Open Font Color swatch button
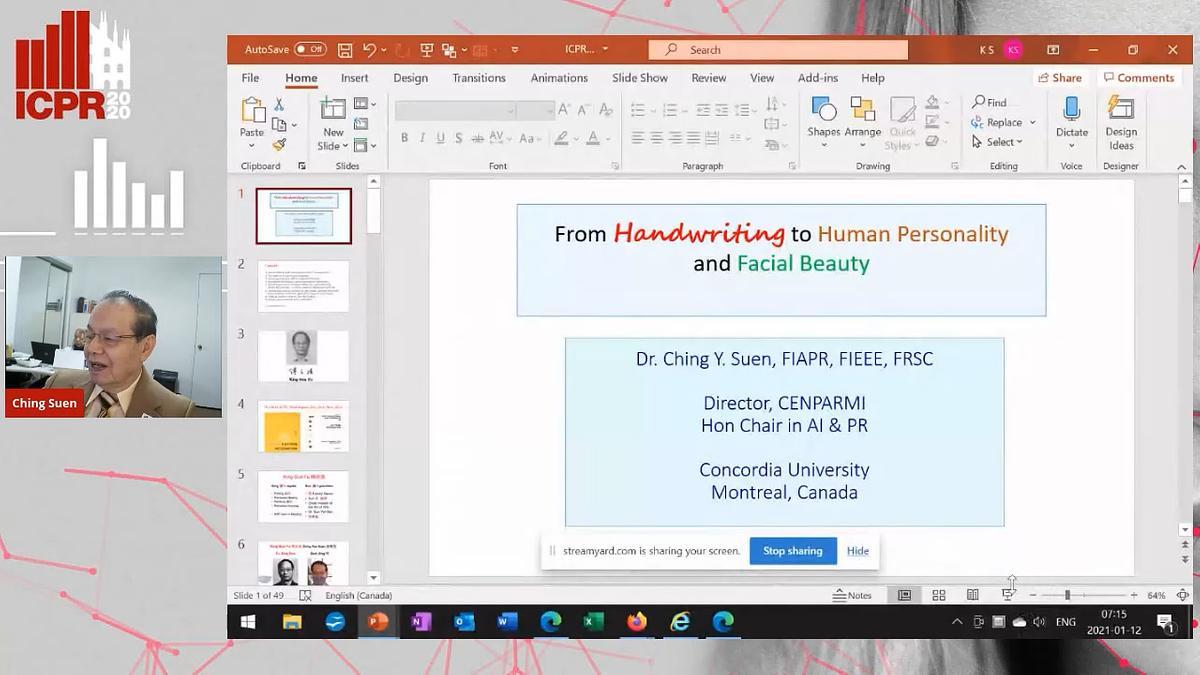This screenshot has width=1200, height=675. pos(593,138)
